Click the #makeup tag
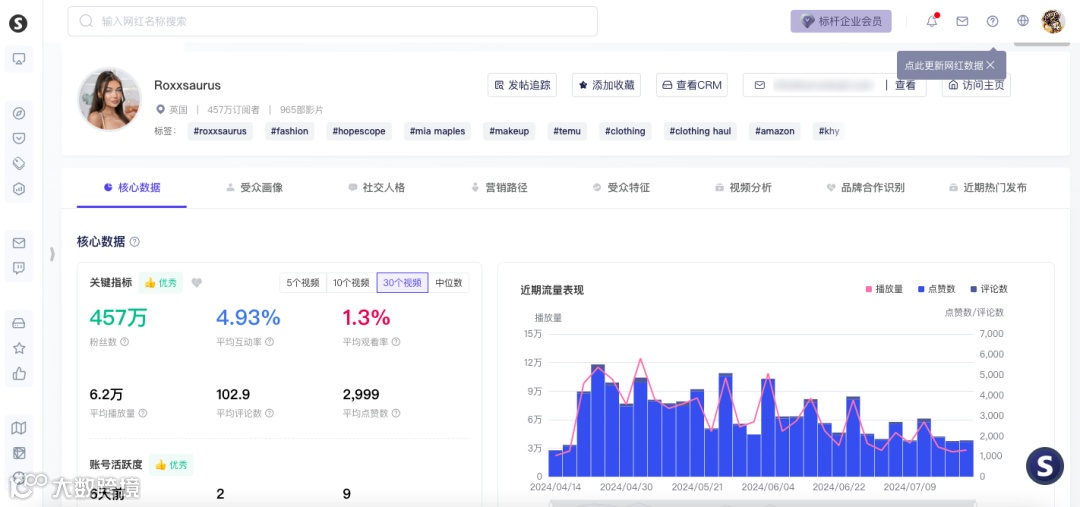Image resolution: width=1080 pixels, height=507 pixels. pos(510,131)
